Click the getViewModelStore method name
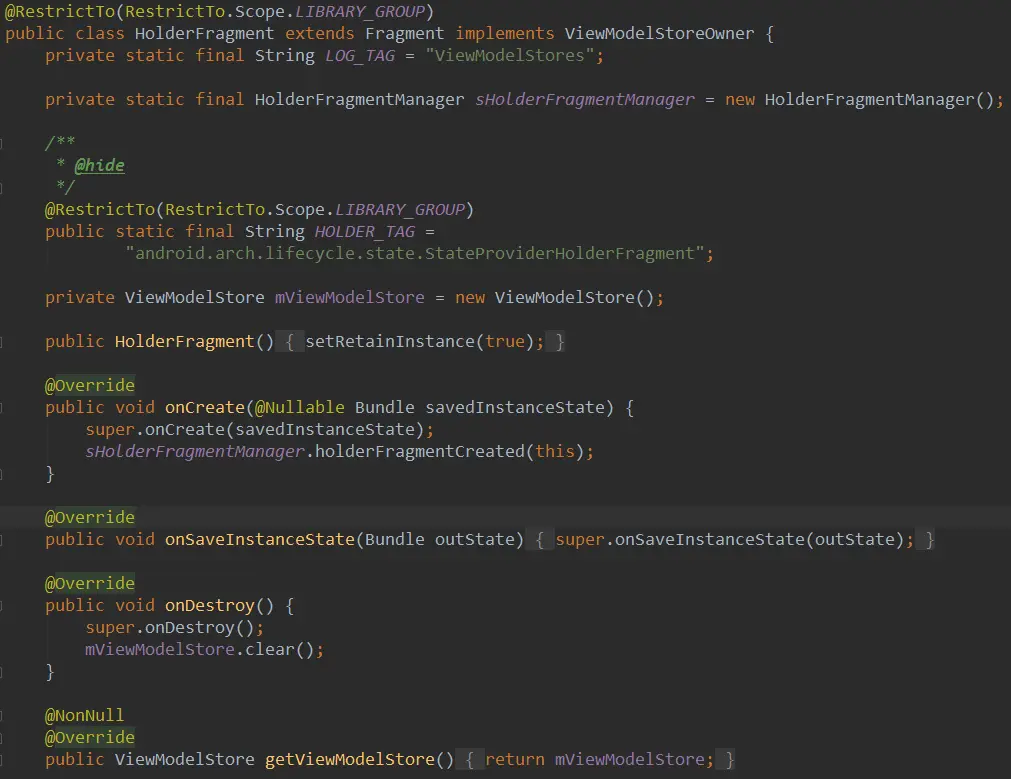Screen dimensions: 1011x779 (350, 759)
